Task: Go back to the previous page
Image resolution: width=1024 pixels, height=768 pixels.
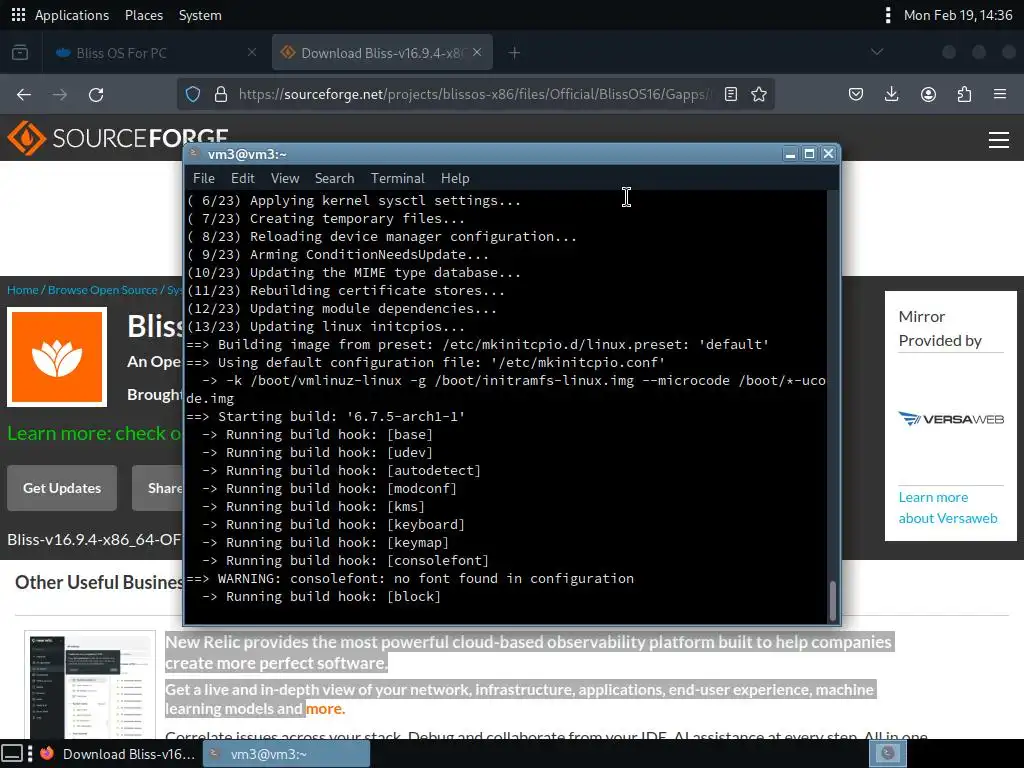Action: 24,95
